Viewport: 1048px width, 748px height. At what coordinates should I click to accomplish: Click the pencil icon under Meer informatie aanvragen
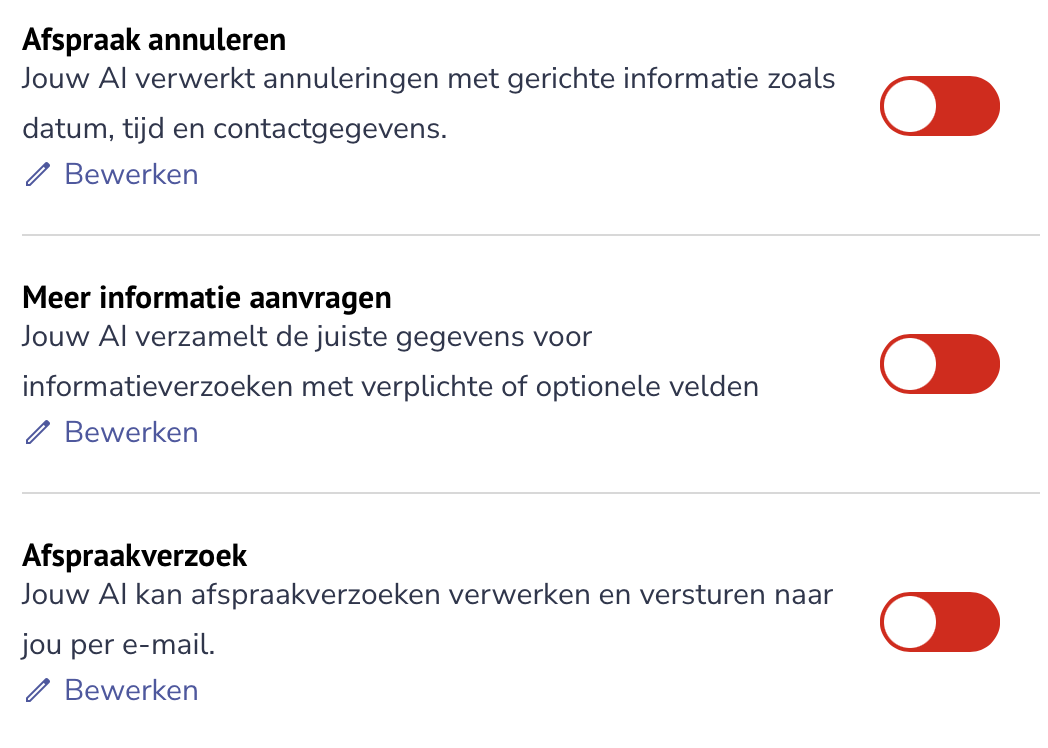37,432
